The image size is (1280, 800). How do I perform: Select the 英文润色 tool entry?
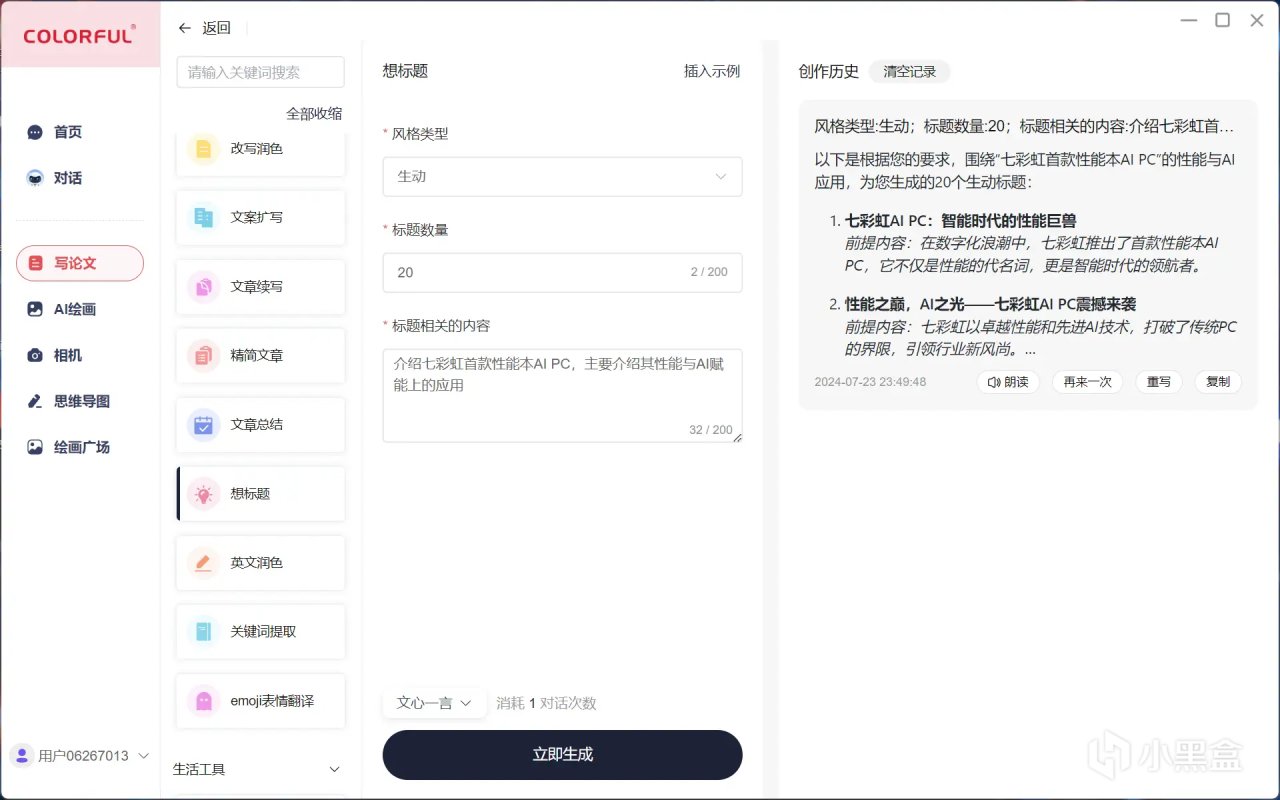click(261, 563)
